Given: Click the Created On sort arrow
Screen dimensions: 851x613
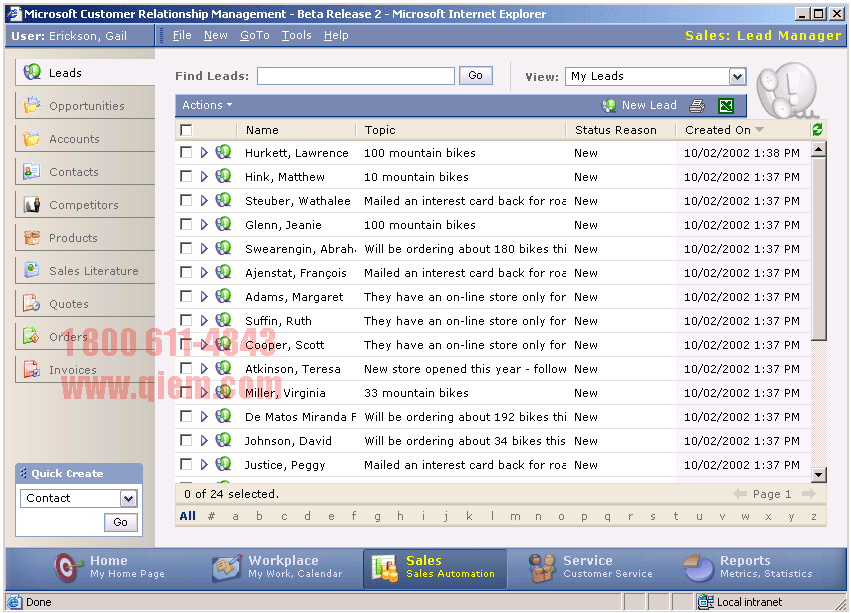Looking at the screenshot, I should point(759,130).
